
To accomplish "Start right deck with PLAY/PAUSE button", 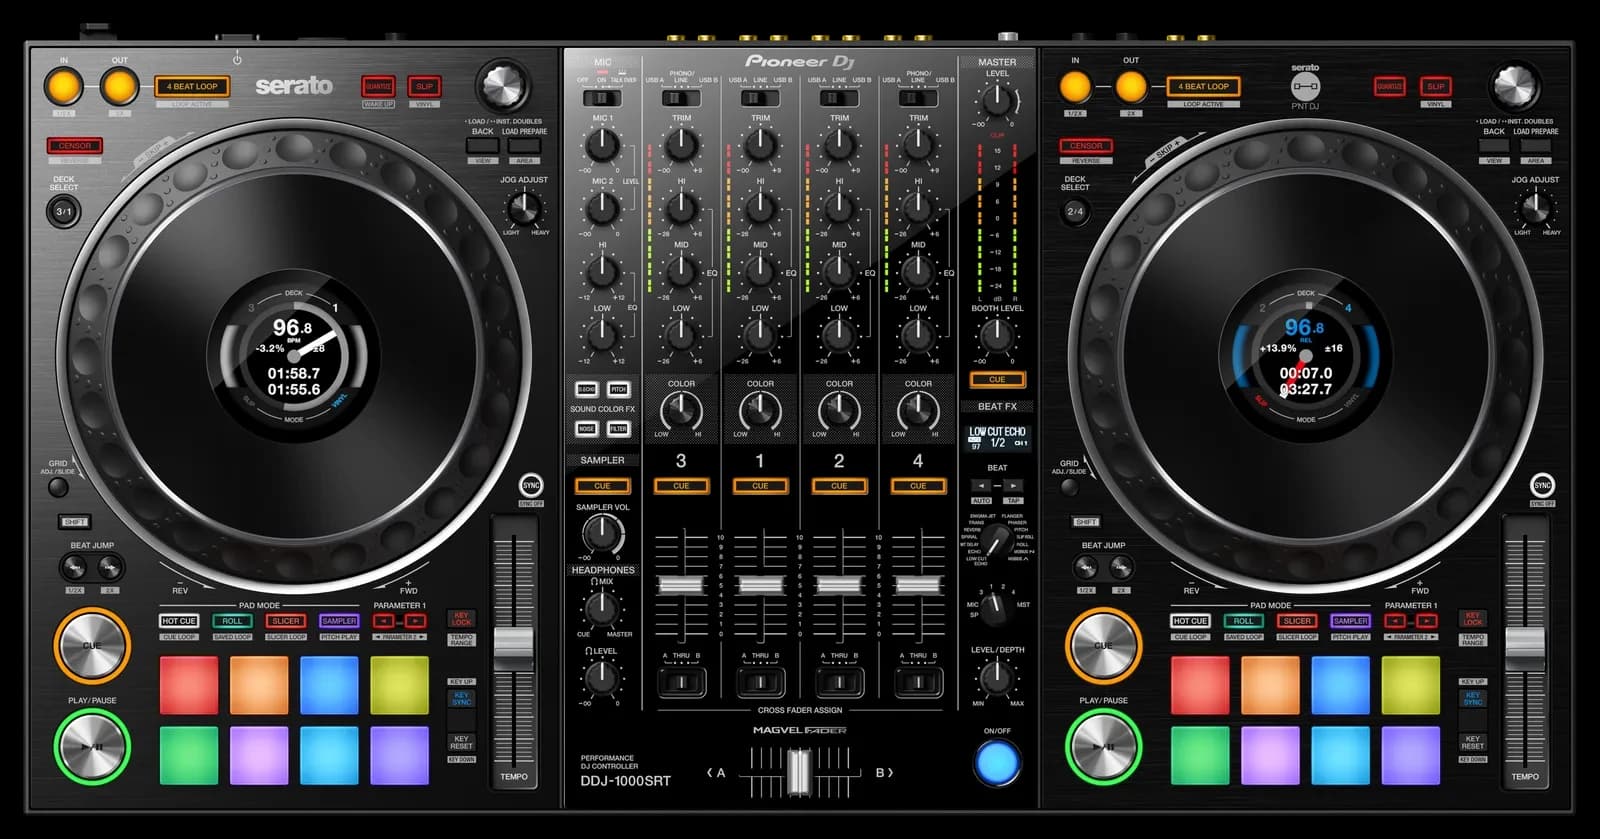I will pos(1103,746).
